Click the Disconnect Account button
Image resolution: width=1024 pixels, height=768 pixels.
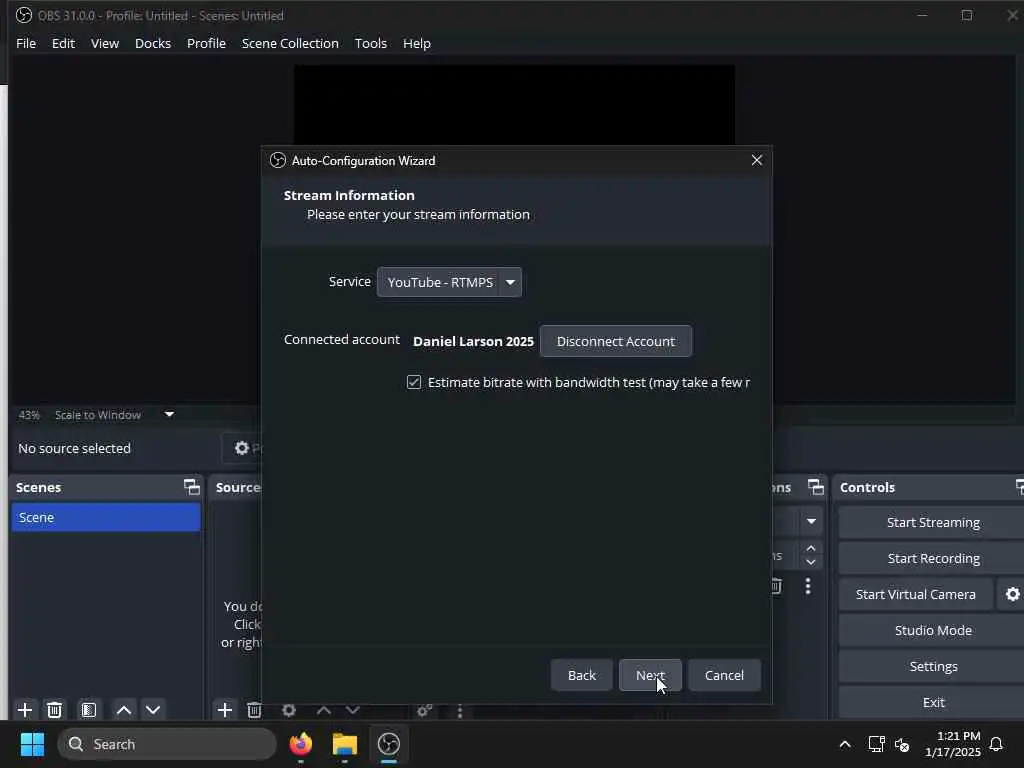616,341
